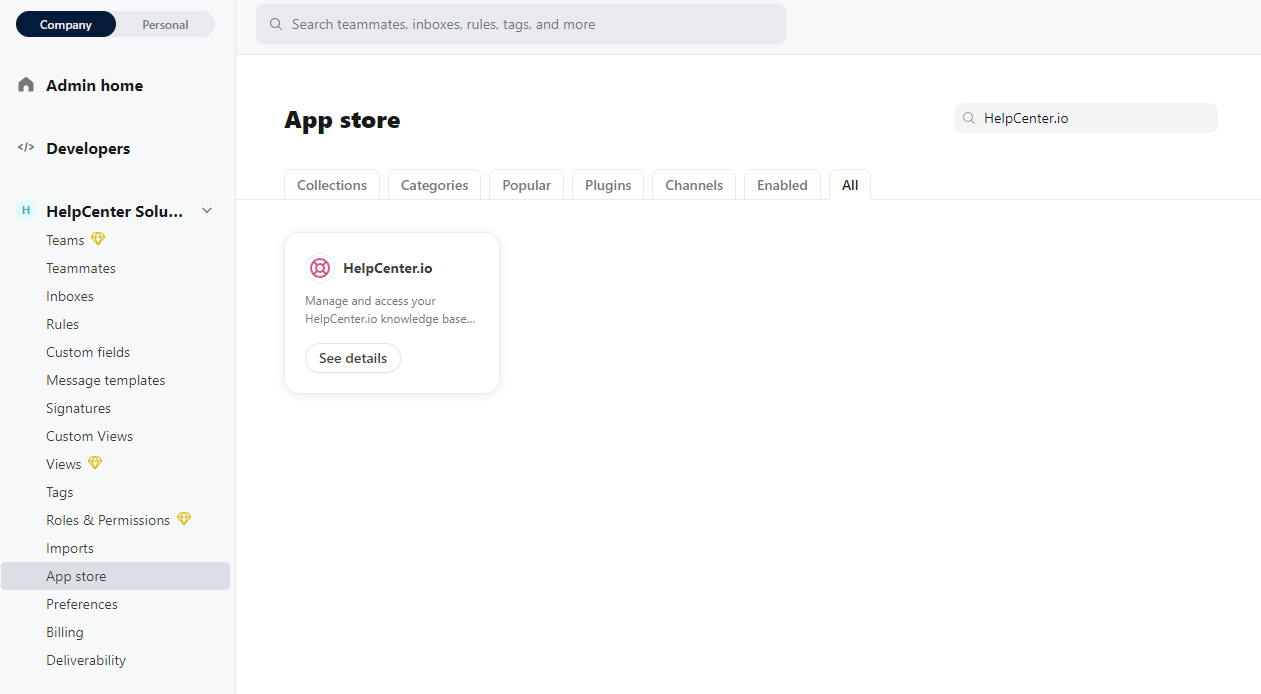Go to Billing
The image size is (1261, 694).
pos(65,632)
